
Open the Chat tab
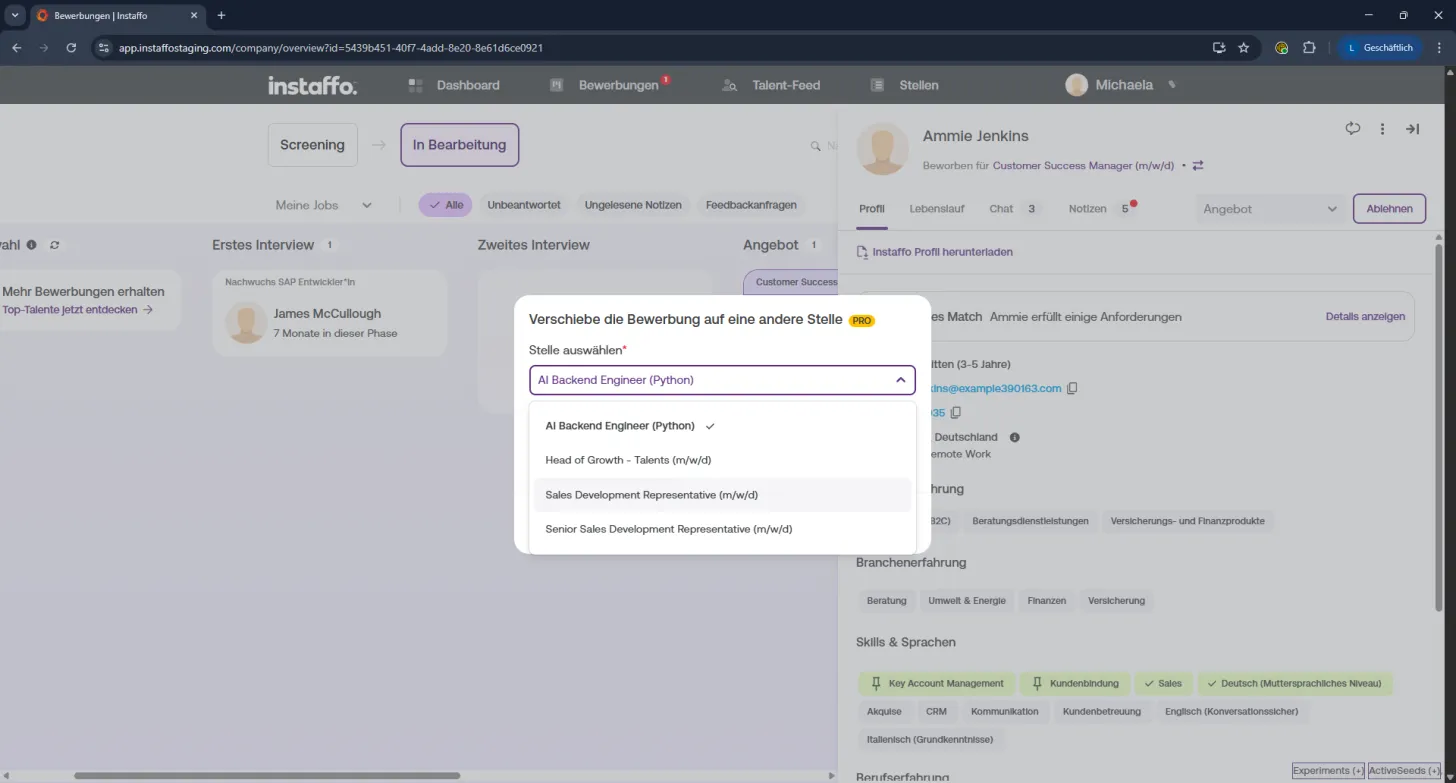tap(1014, 209)
